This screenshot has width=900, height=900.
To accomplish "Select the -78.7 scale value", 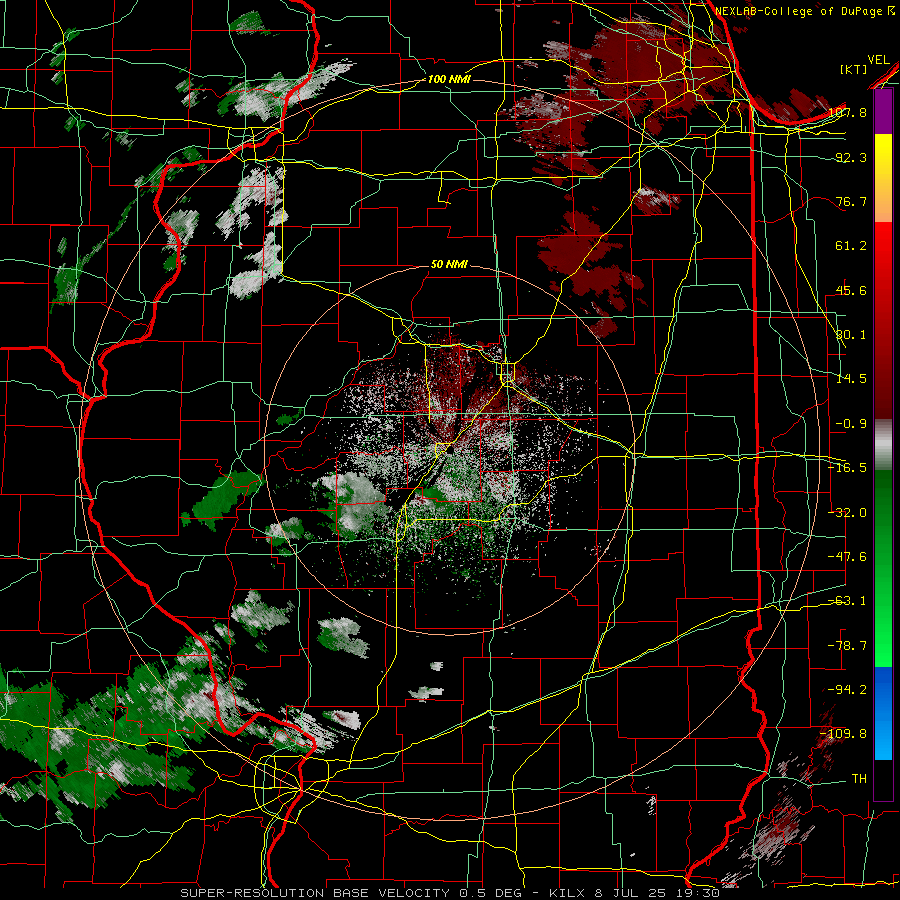I will click(847, 646).
